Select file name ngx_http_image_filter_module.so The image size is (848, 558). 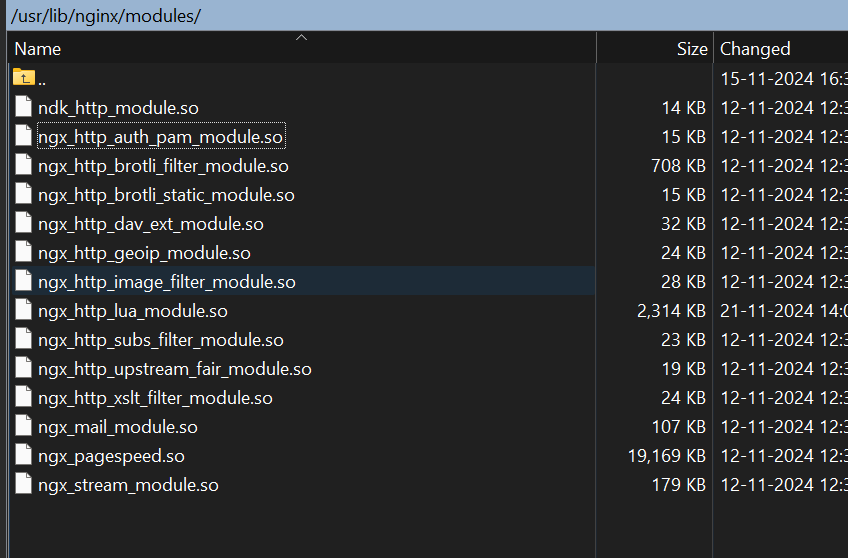tap(167, 282)
